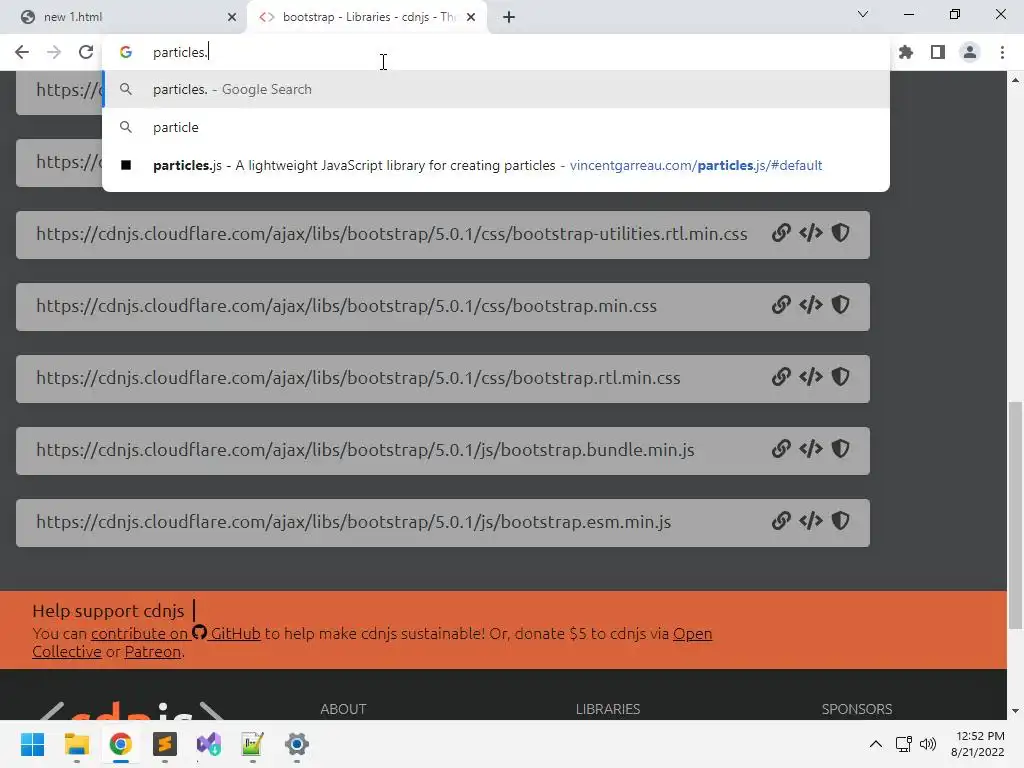Viewport: 1024px width, 768px height.
Task: Open Chrome side panel icon
Action: 938,52
